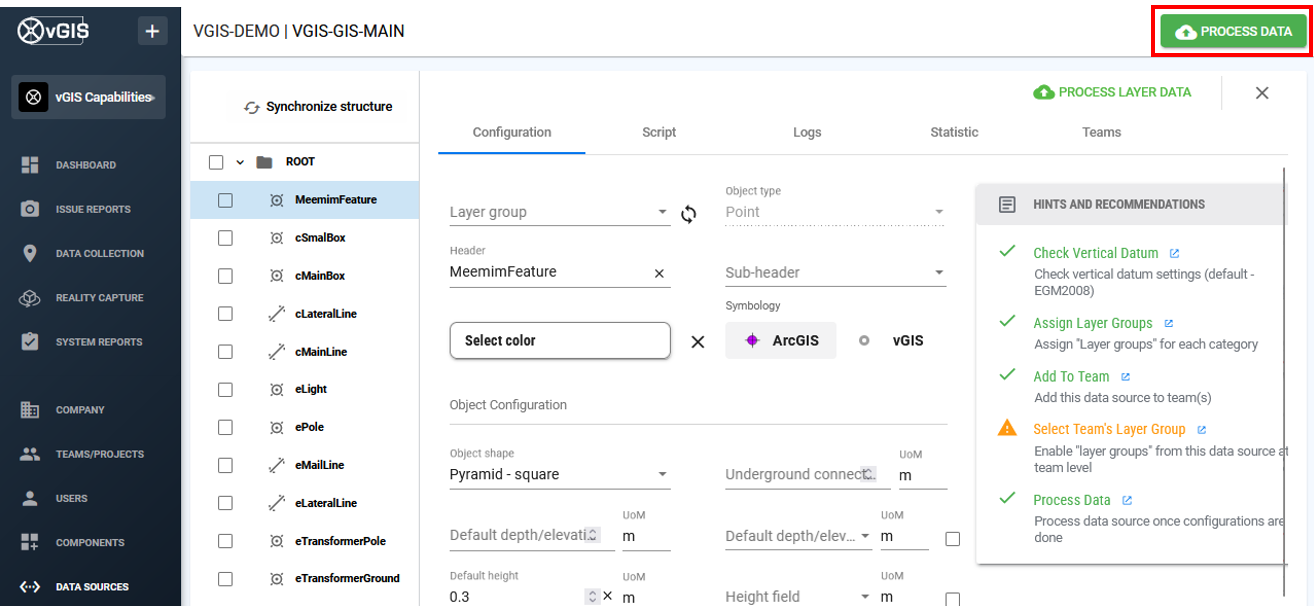Open Components section in sidebar
Image resolution: width=1314 pixels, height=606 pixels.
[89, 543]
